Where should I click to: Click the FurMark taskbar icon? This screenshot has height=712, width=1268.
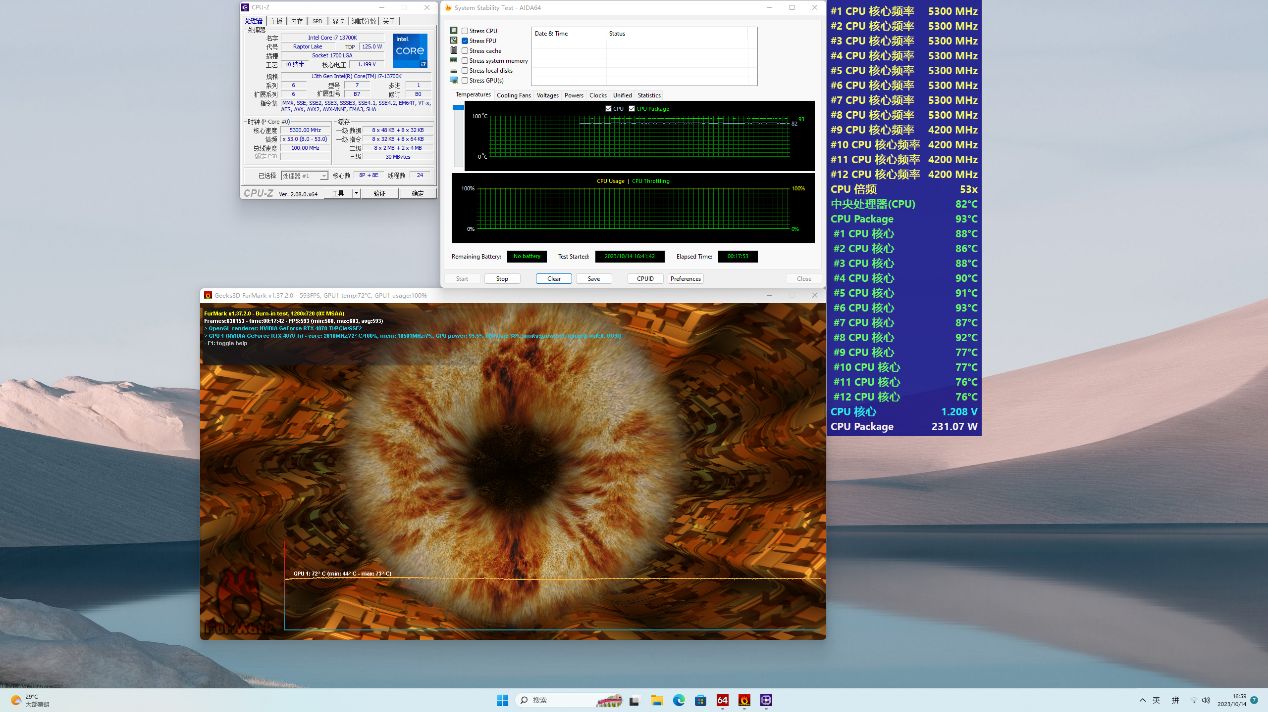[744, 700]
